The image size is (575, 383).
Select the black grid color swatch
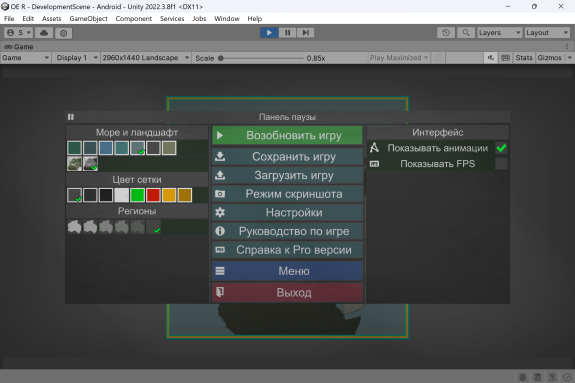tap(106, 195)
